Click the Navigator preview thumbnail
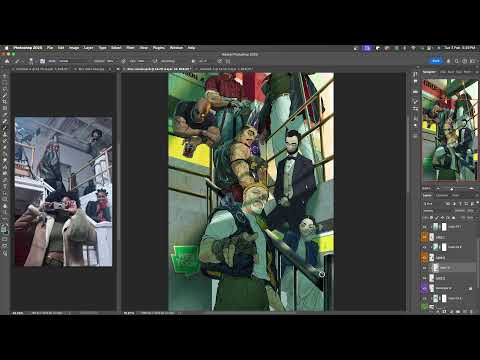This screenshot has height=360, width=480. point(450,130)
